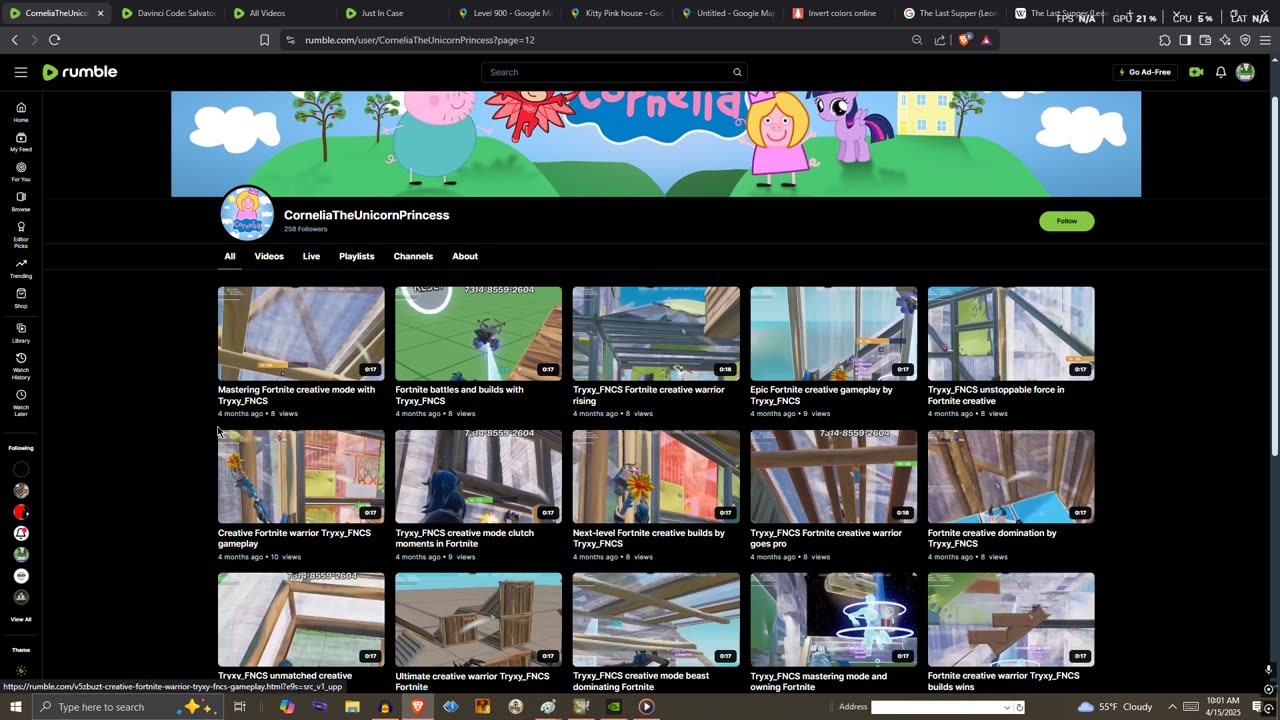Open Shop in the sidebar
This screenshot has height=720, width=1280.
(x=21, y=298)
